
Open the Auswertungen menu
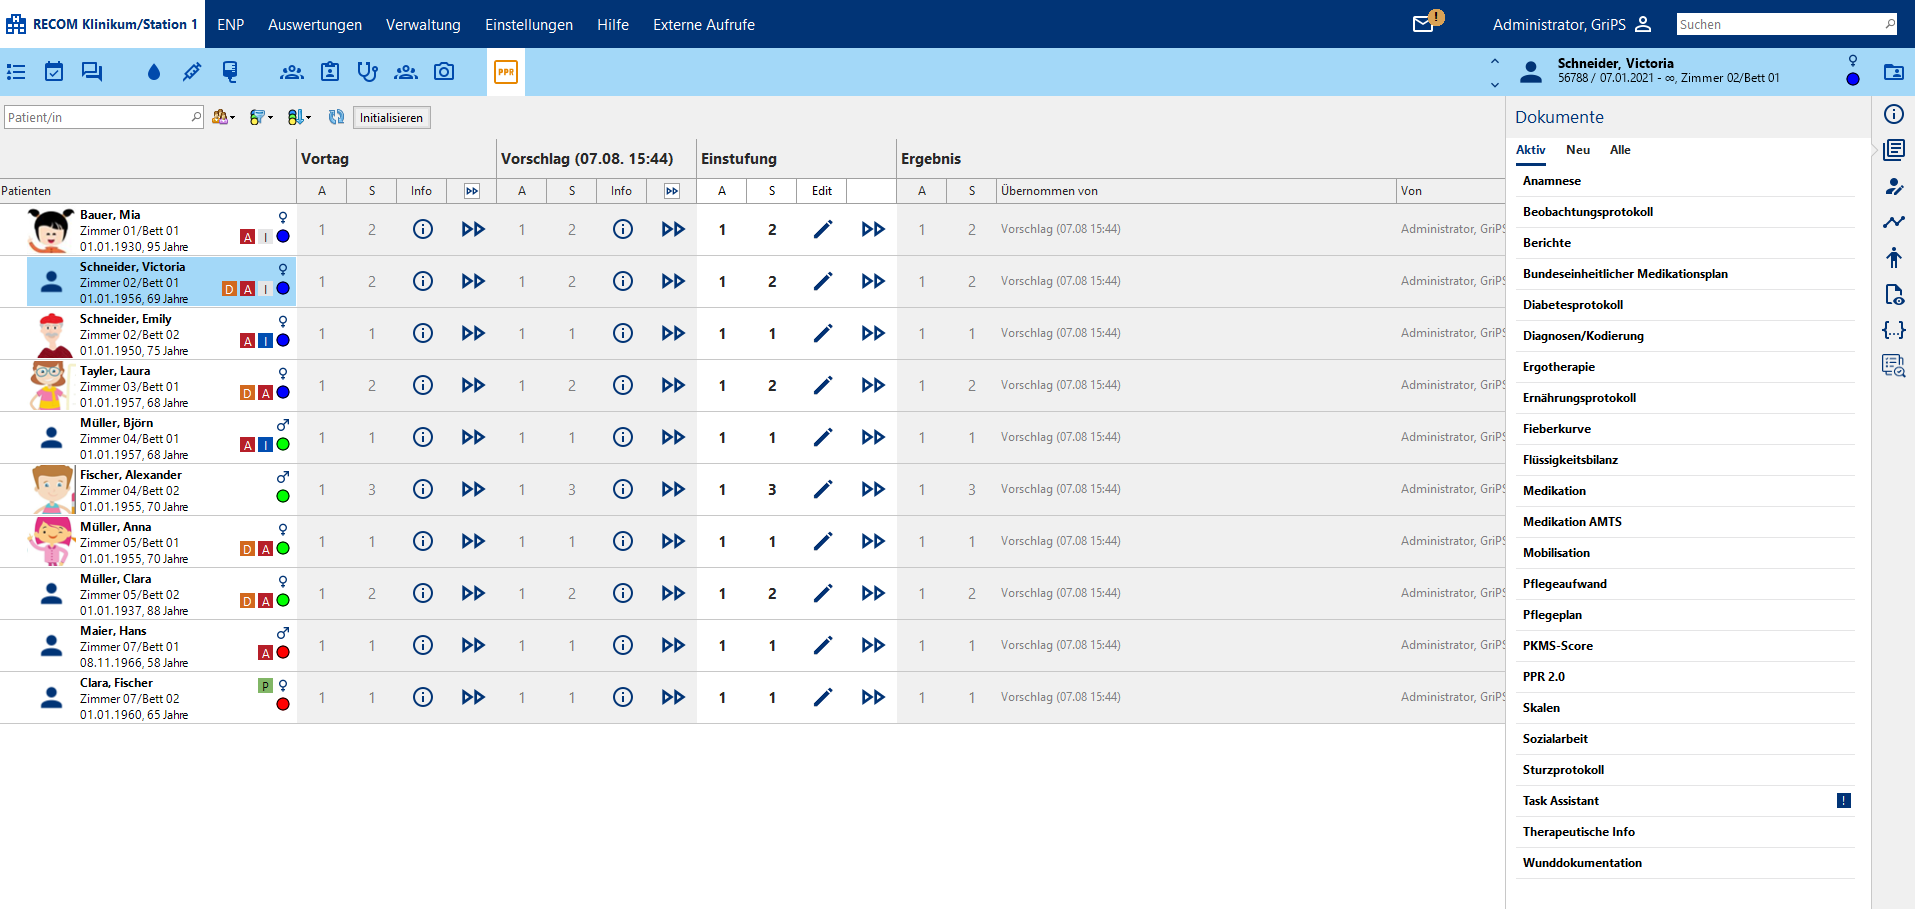[x=315, y=24]
